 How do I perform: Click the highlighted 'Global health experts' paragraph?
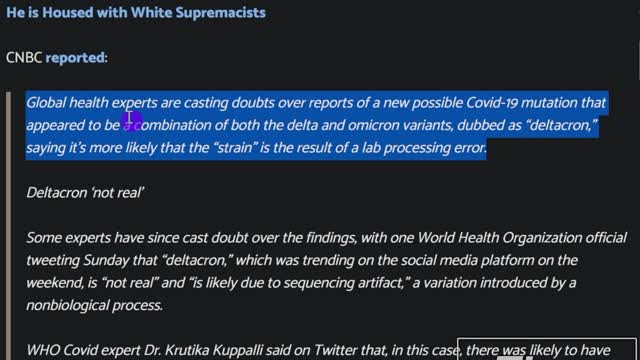pos(317,125)
